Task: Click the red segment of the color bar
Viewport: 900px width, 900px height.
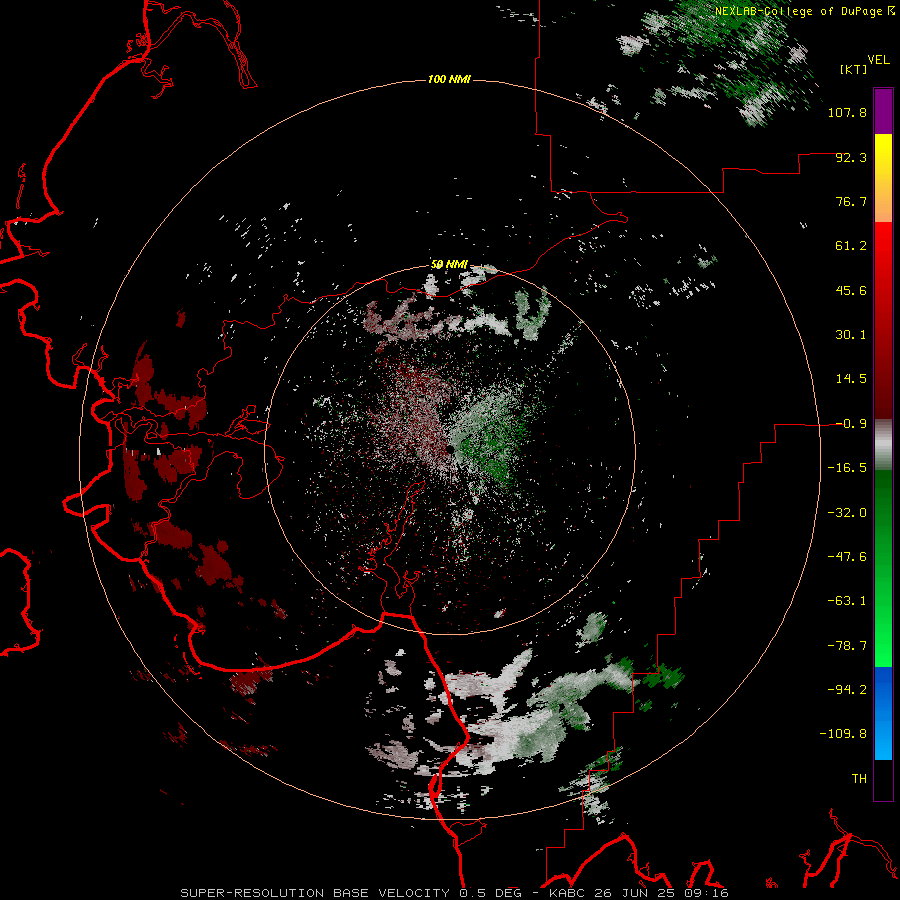Action: coord(883,320)
